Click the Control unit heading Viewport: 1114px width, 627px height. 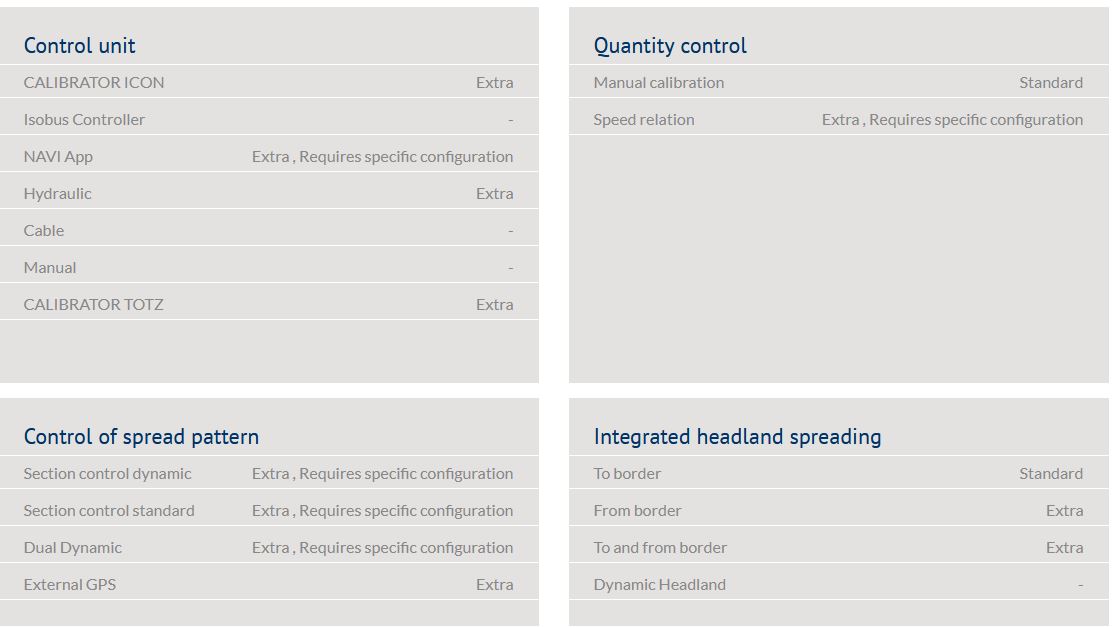pos(79,46)
